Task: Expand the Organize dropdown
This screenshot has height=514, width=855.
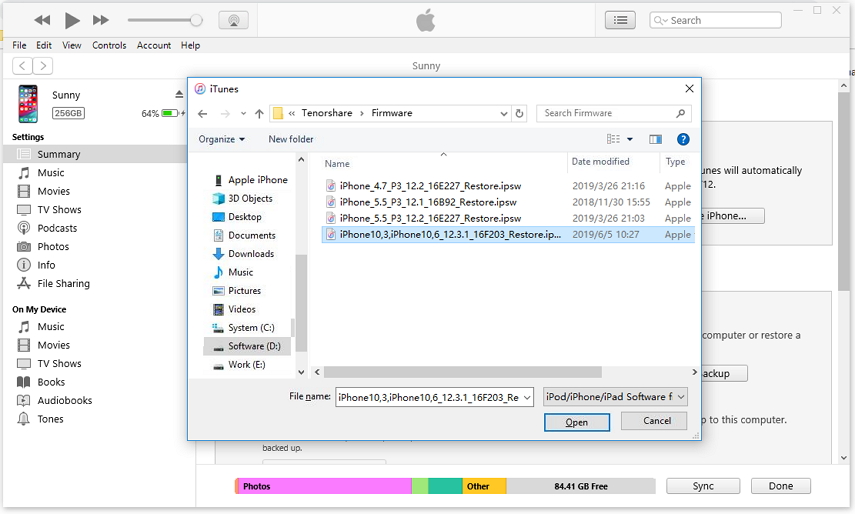Action: (222, 140)
